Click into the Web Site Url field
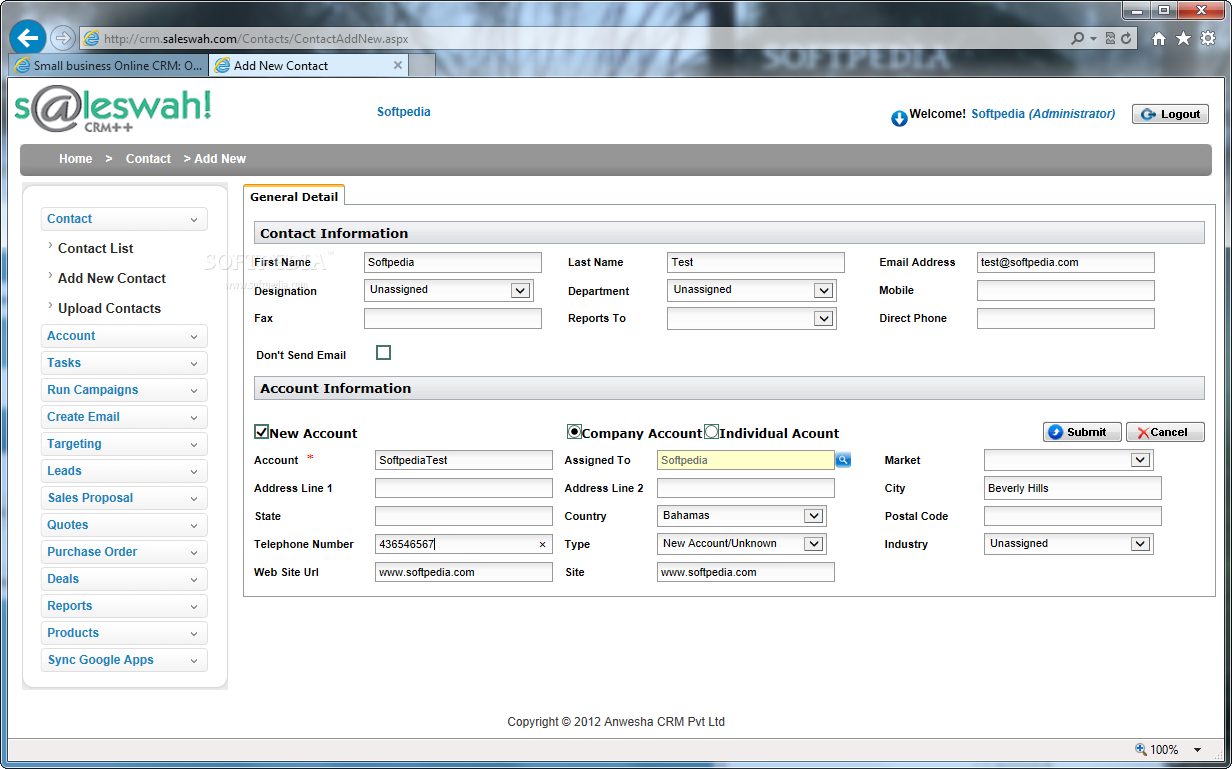Viewport: 1232px width, 769px height. click(x=464, y=572)
